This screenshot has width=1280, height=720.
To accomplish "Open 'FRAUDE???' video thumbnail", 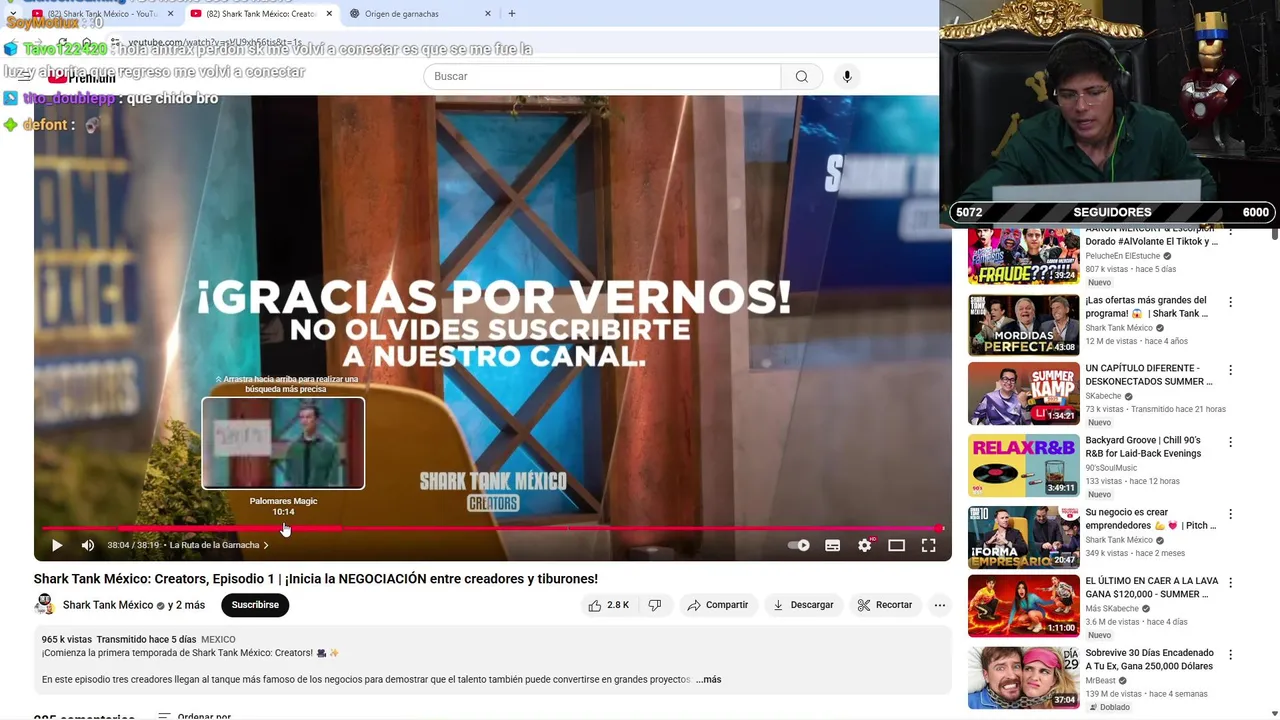I will coord(1023,256).
